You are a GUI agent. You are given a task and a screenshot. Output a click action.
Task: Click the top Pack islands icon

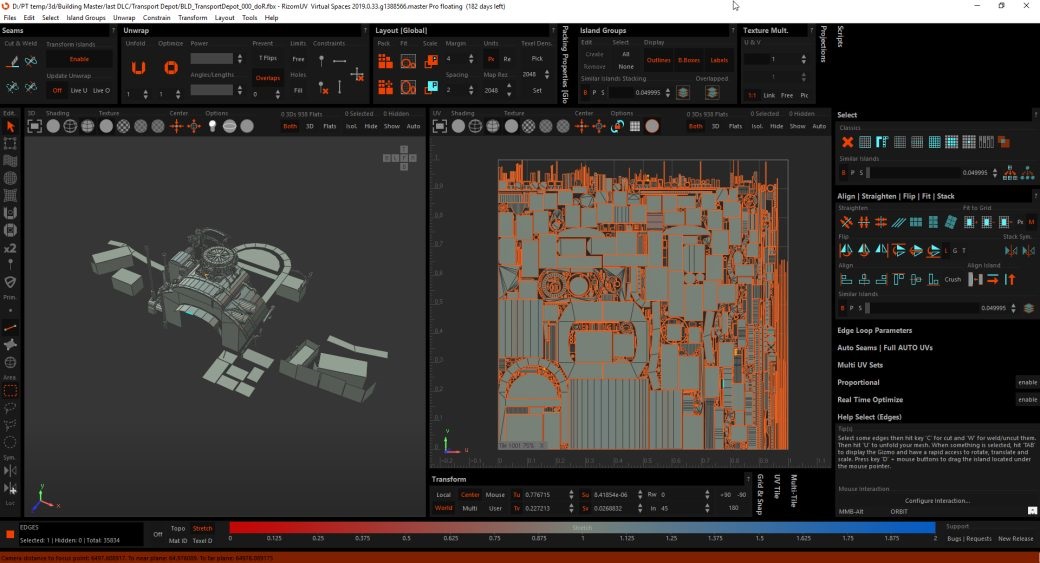(x=385, y=62)
